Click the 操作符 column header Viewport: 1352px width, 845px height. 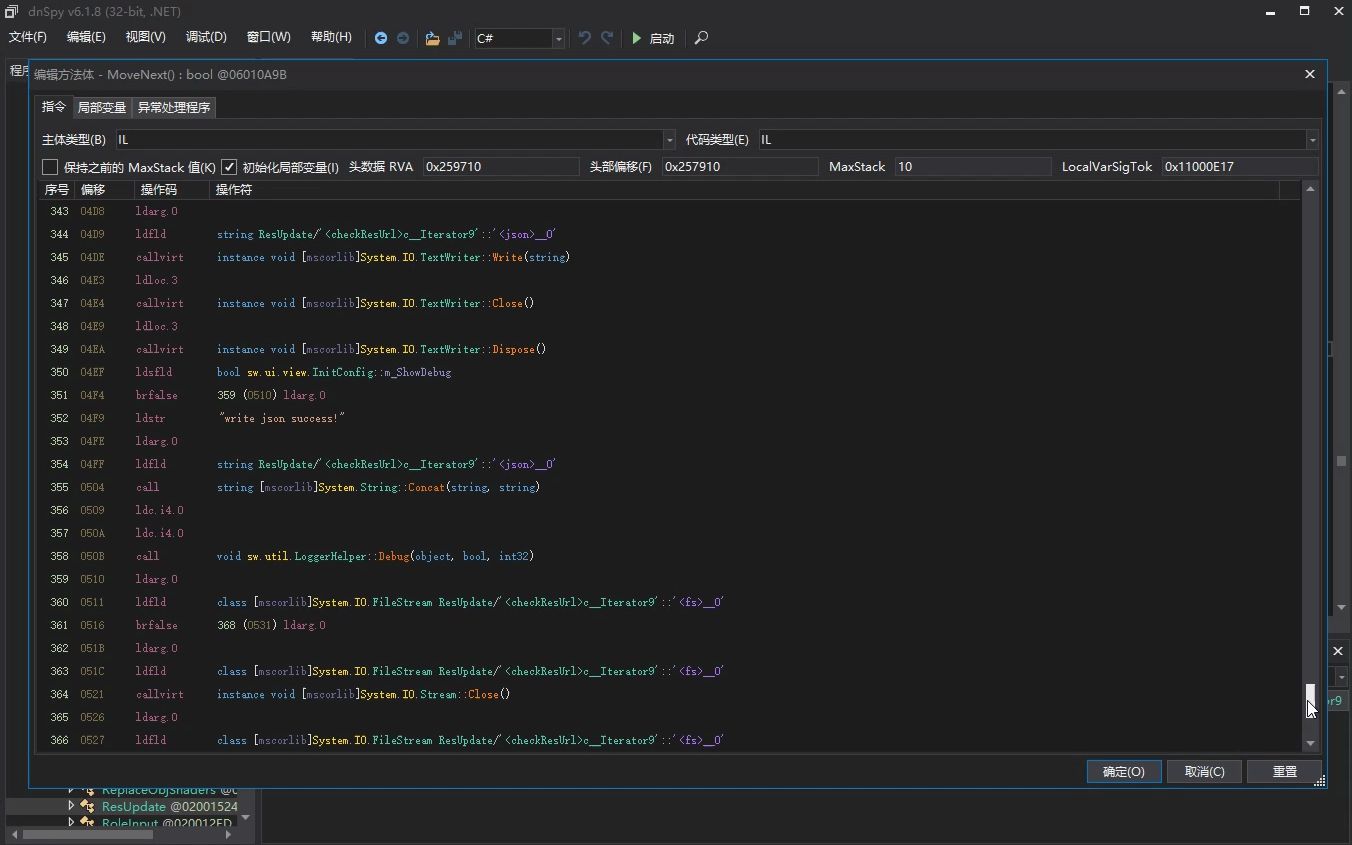tap(745, 189)
